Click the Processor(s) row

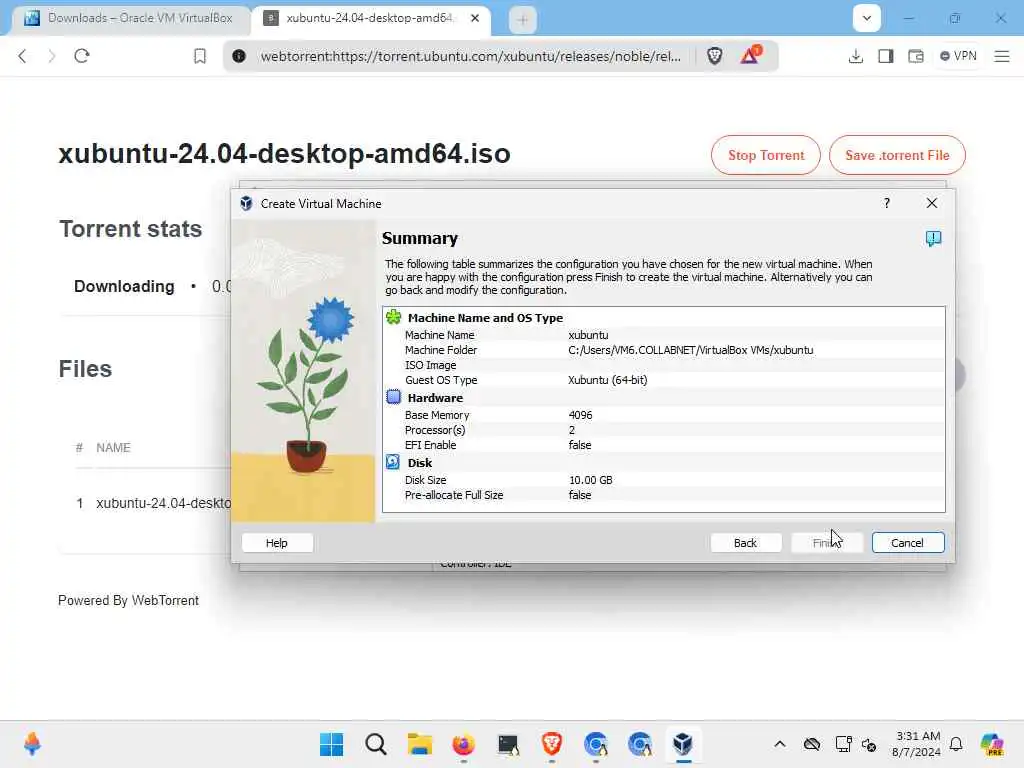click(664, 430)
